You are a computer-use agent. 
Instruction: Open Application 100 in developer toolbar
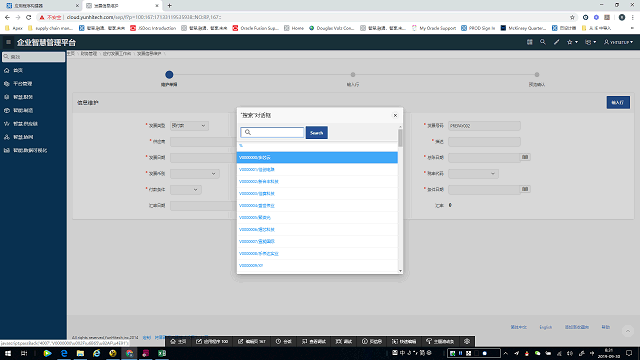(212, 342)
